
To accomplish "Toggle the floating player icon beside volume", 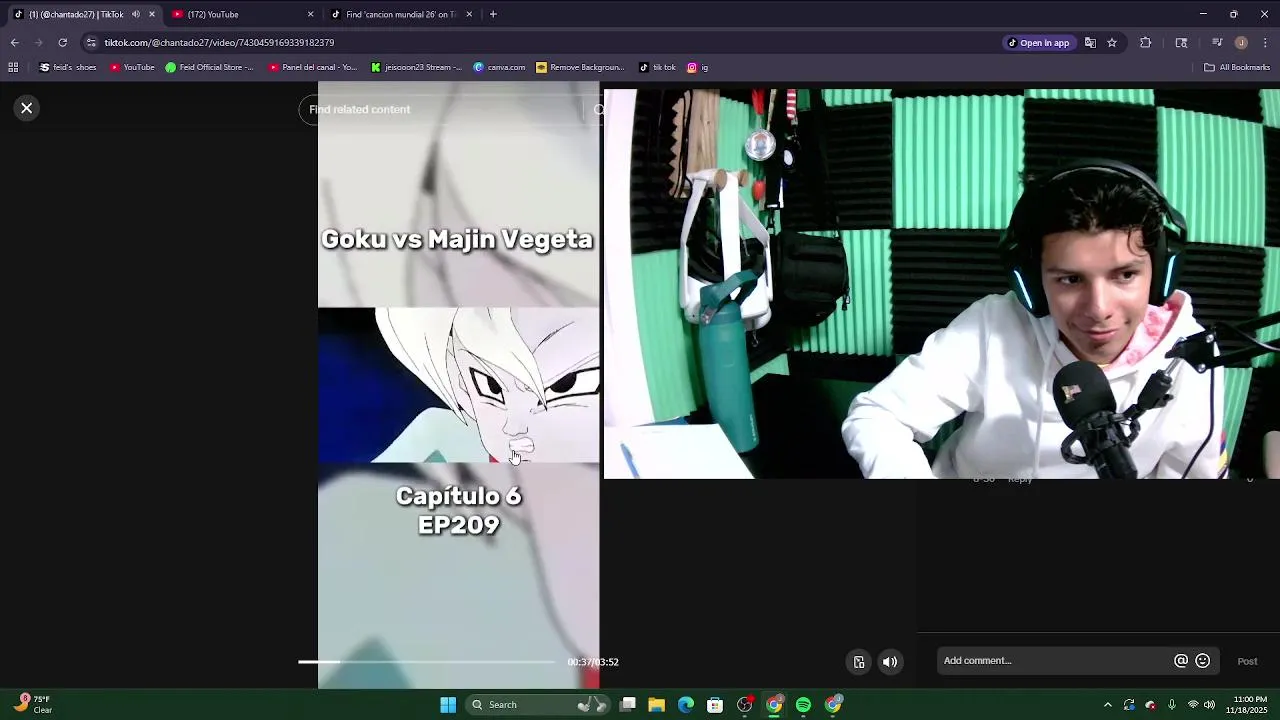I will click(x=859, y=662).
